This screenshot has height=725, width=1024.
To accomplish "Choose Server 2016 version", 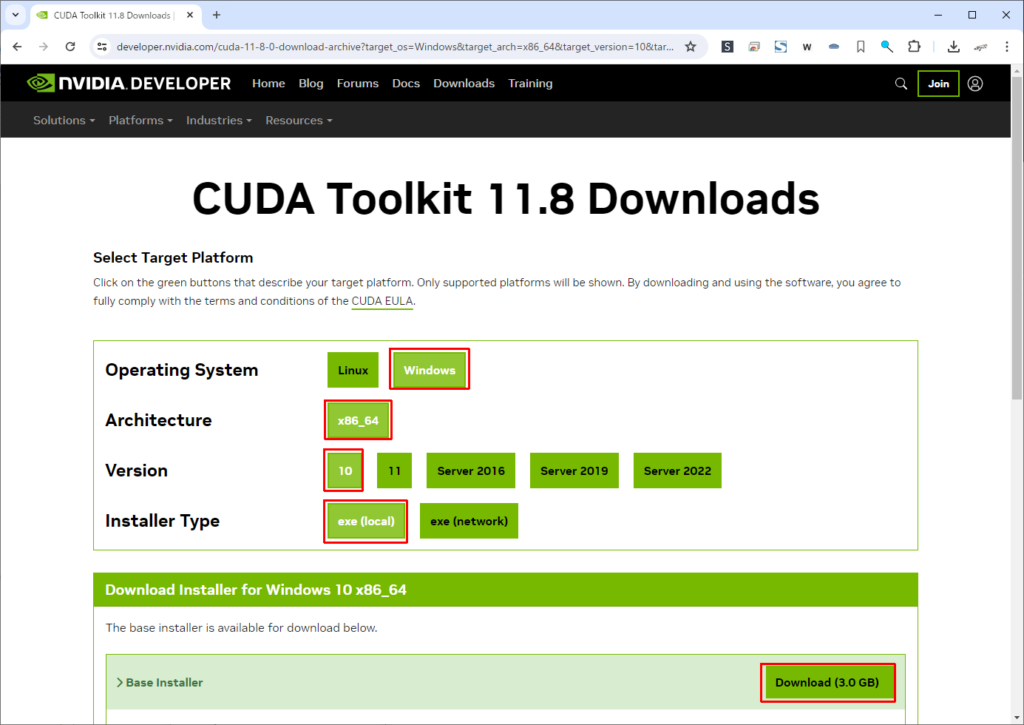I will click(471, 470).
